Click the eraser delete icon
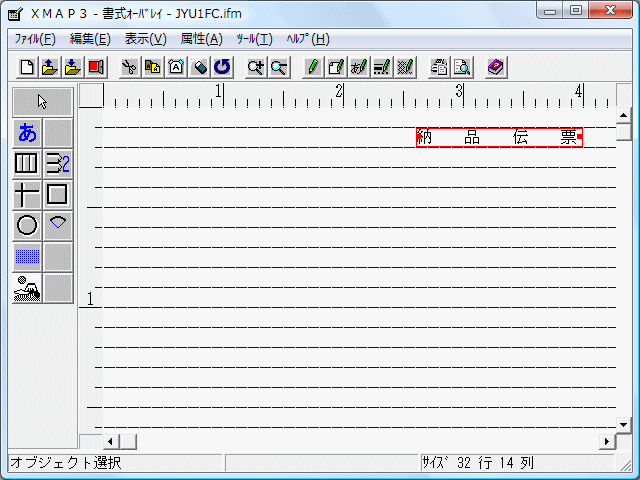 point(199,67)
